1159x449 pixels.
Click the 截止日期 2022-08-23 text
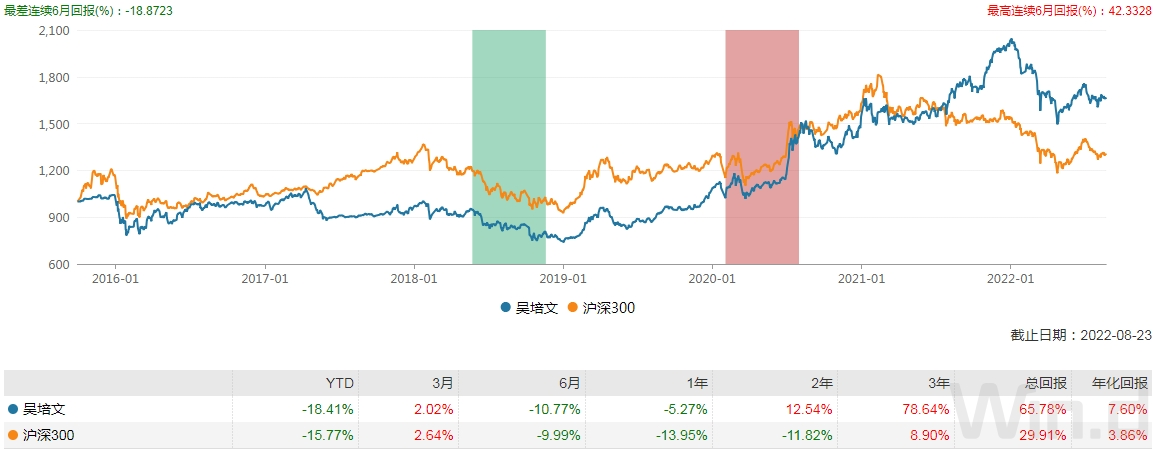pos(1081,336)
